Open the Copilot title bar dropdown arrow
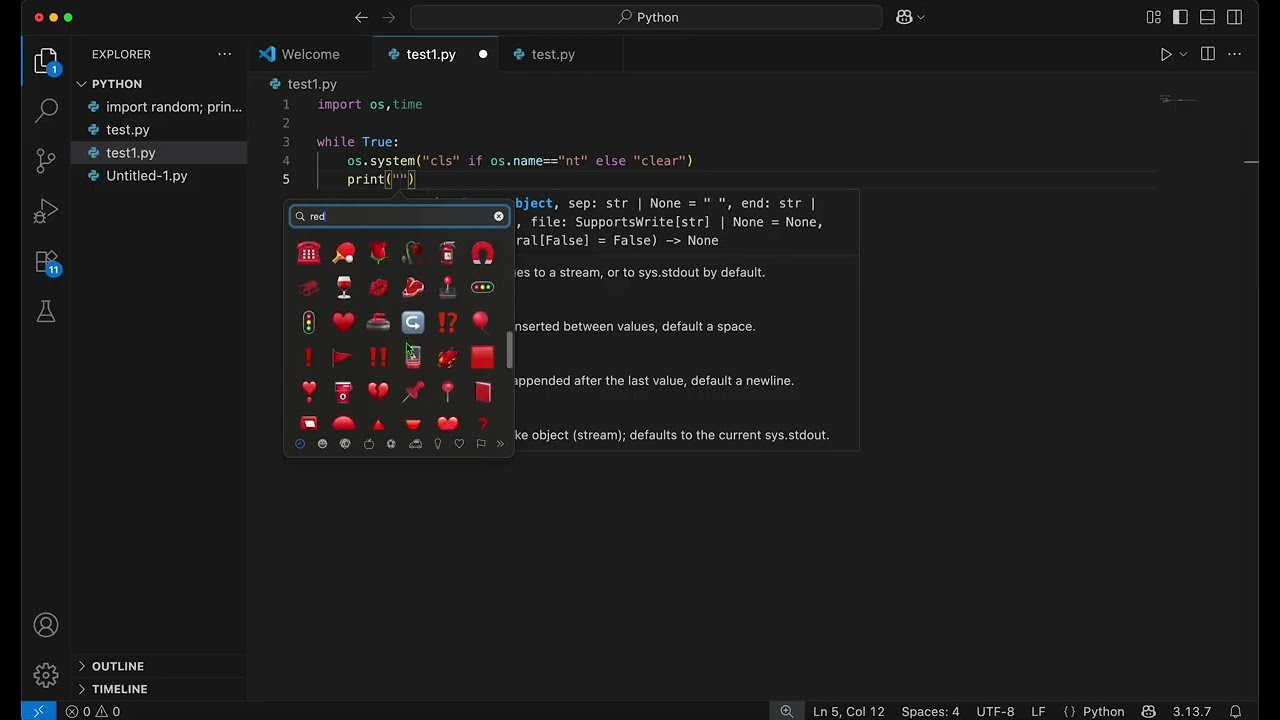This screenshot has width=1280, height=720. pos(921,17)
